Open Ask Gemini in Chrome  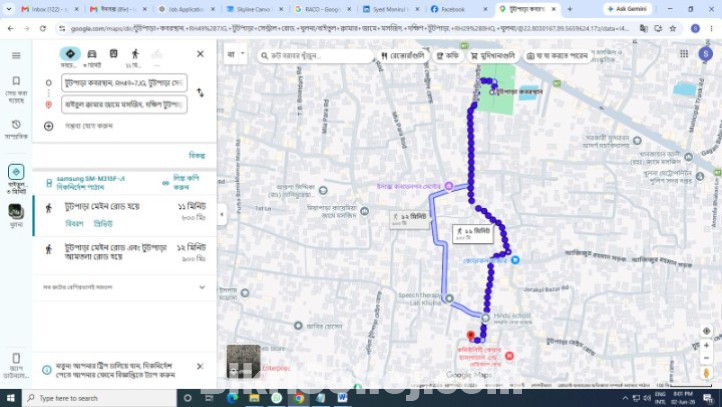tap(627, 9)
